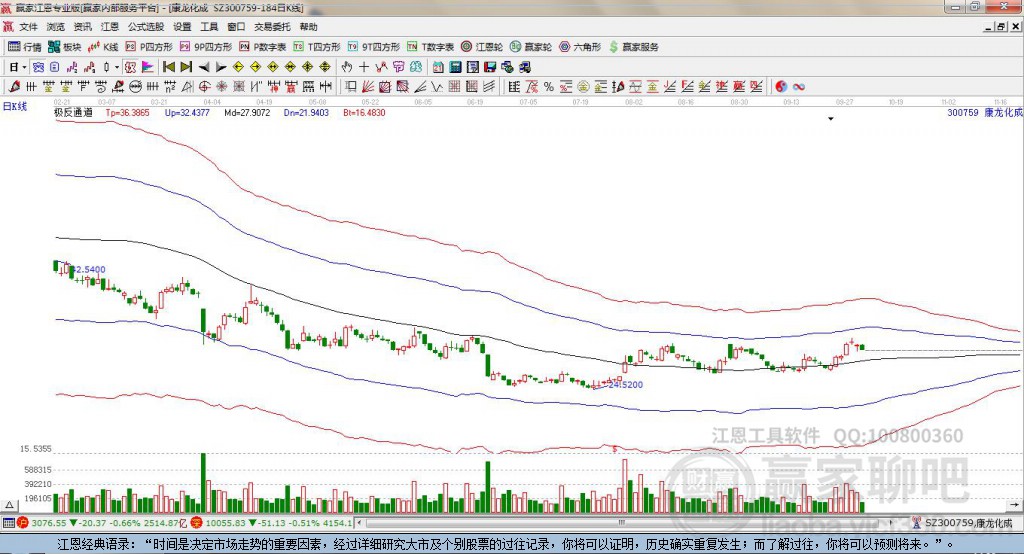Click the table icon in status bar

[8, 523]
